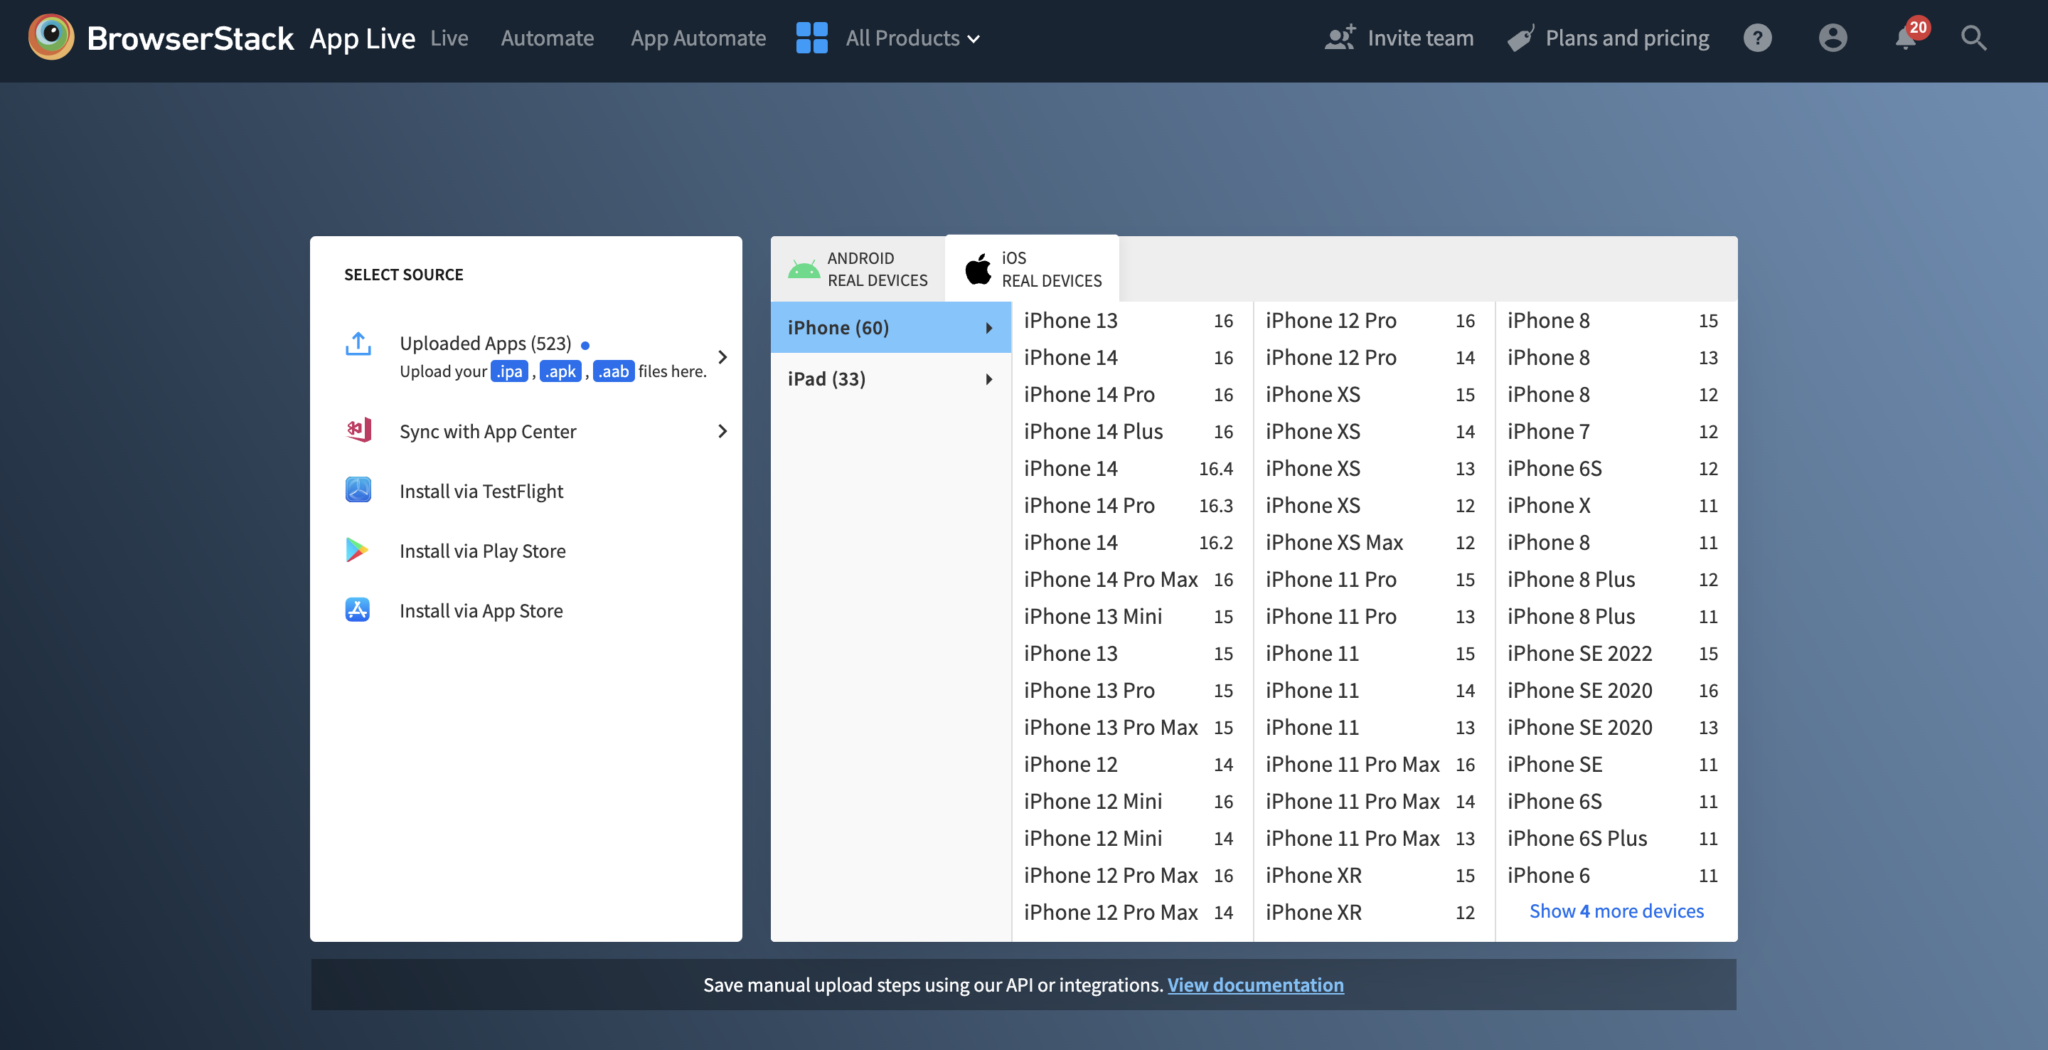Open the user account profile icon

point(1832,38)
